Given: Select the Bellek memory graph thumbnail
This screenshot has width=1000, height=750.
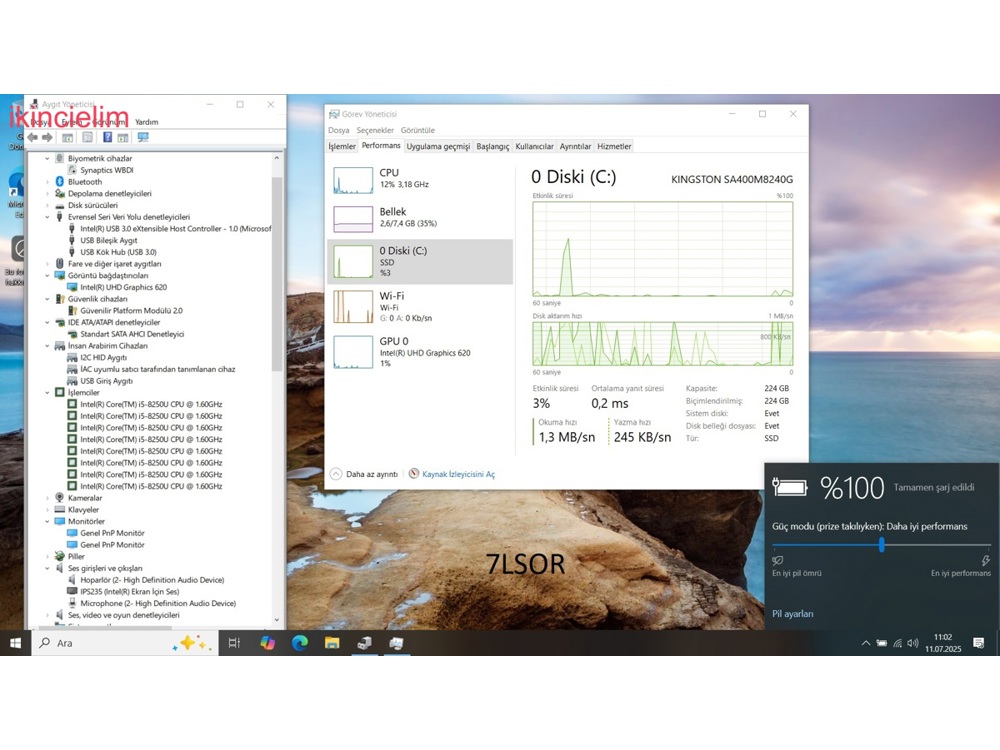Looking at the screenshot, I should [x=353, y=219].
